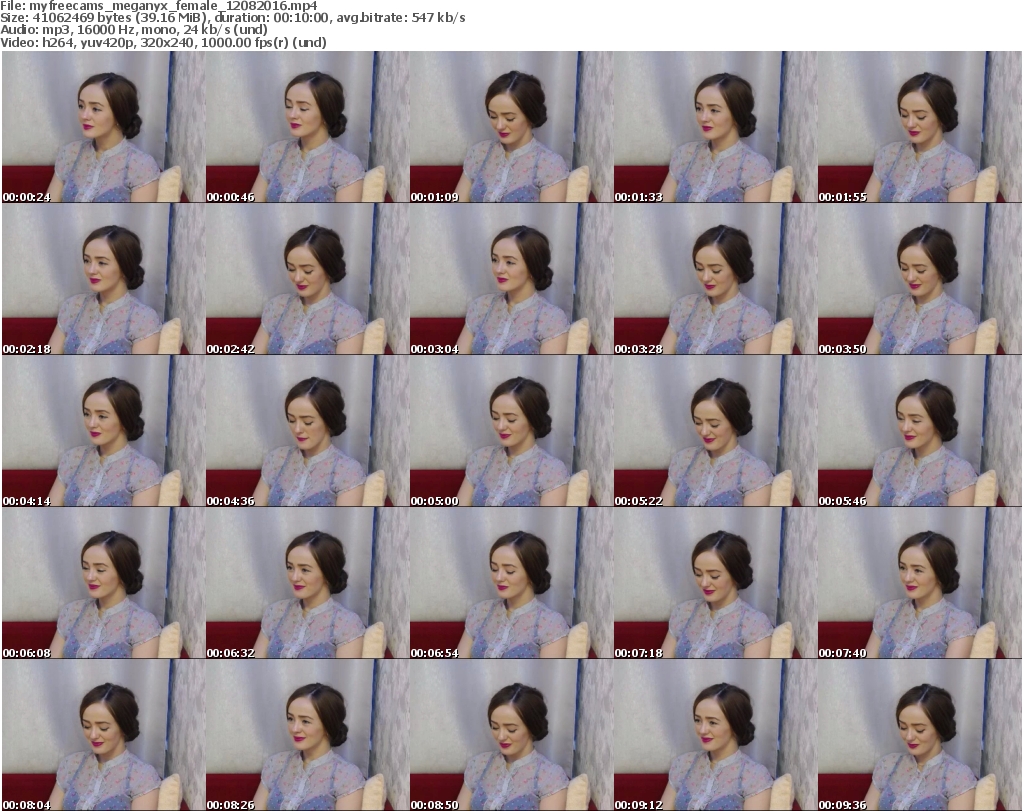
Task: Click the 00:05:00 video frame
Action: 511,431
